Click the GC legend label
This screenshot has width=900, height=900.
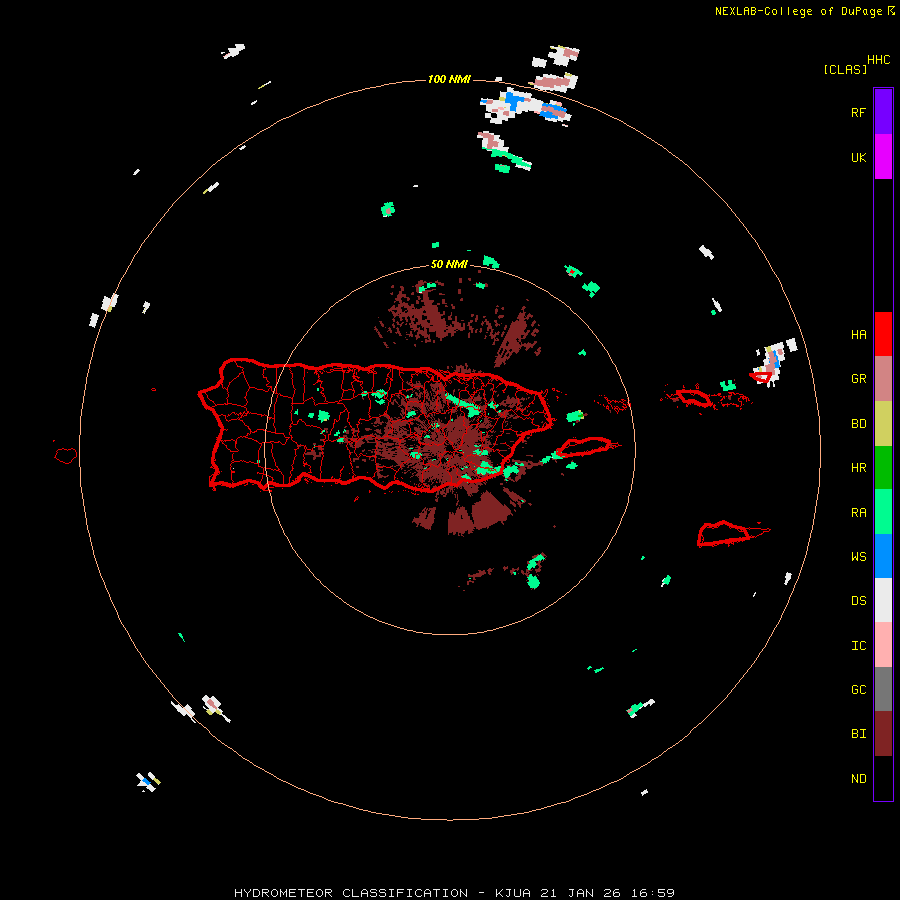pyautogui.click(x=858, y=689)
